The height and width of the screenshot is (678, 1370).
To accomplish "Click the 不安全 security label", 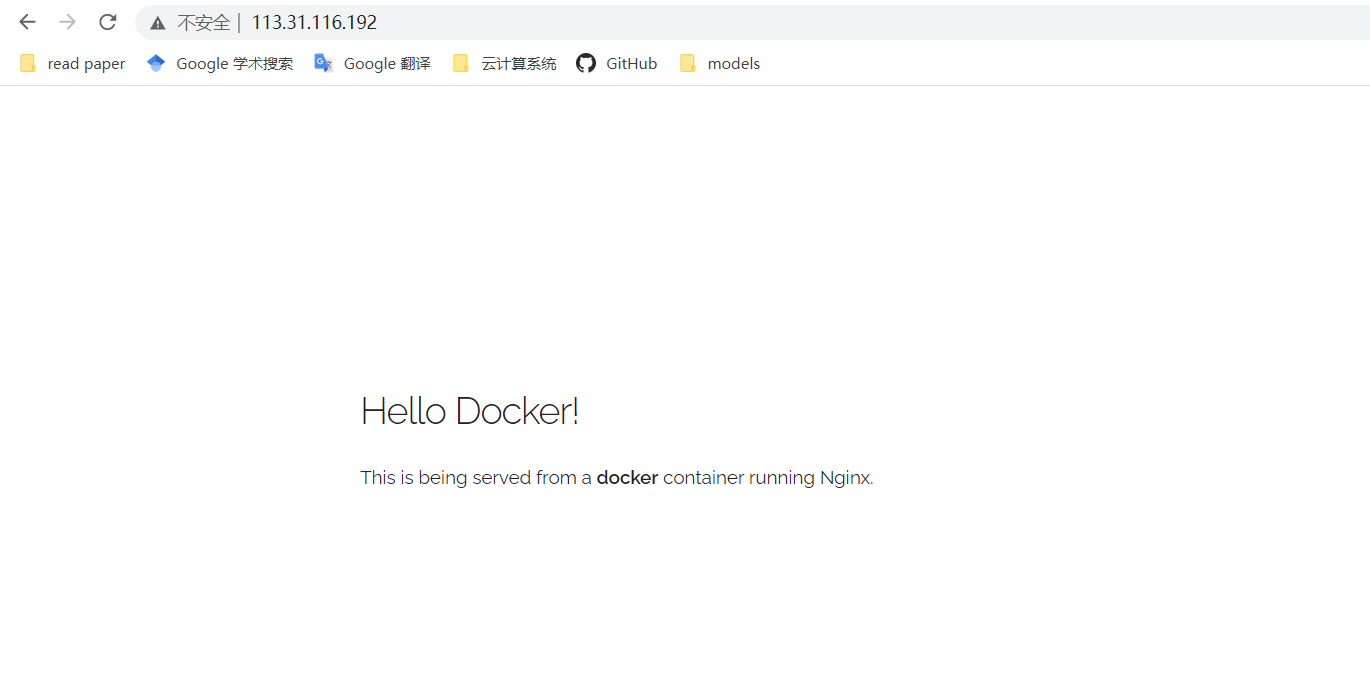I will click(204, 23).
